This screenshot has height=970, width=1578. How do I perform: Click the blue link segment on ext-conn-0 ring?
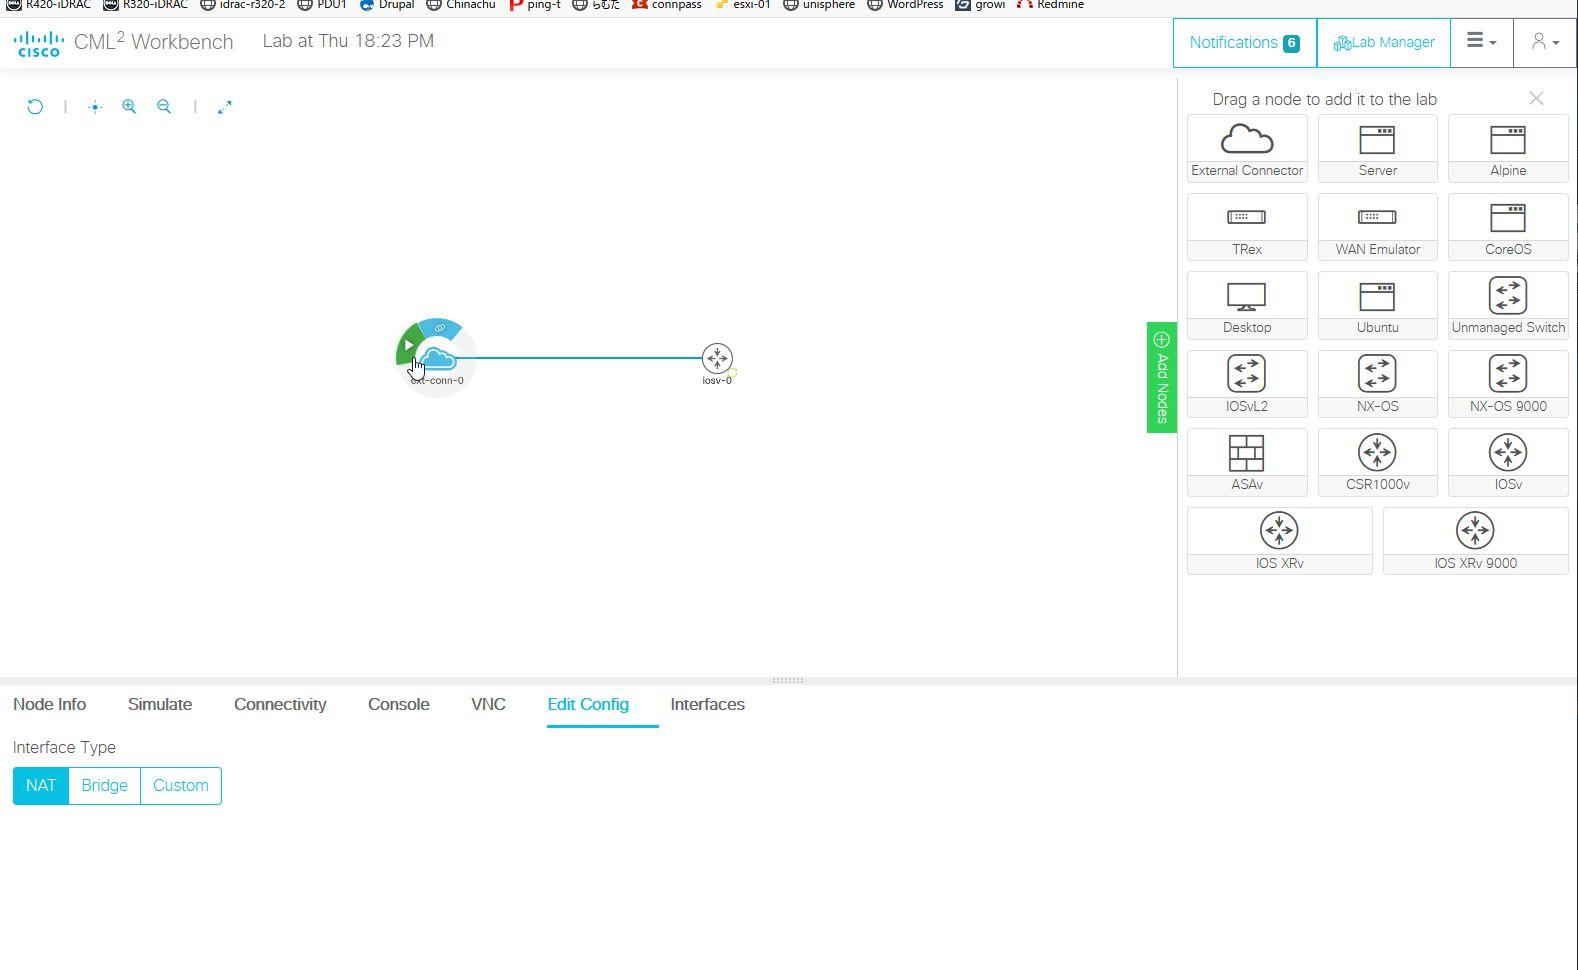click(x=439, y=328)
